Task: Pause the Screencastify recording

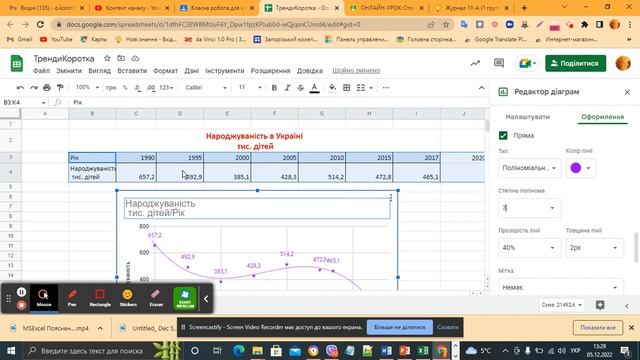Action: pyautogui.click(x=22, y=292)
